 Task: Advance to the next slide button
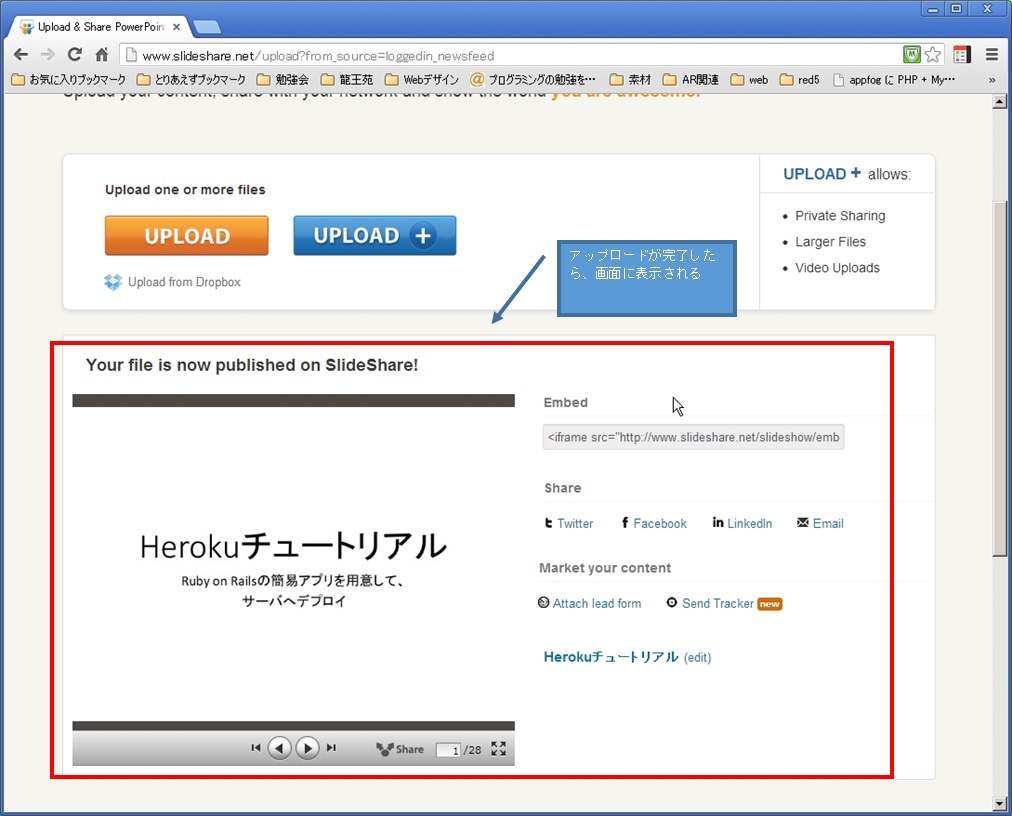click(x=307, y=748)
